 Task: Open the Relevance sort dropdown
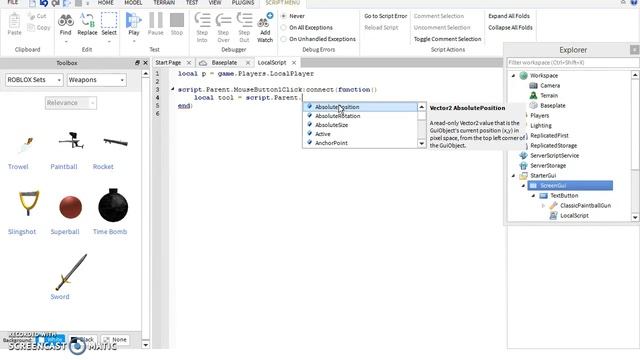tap(71, 103)
